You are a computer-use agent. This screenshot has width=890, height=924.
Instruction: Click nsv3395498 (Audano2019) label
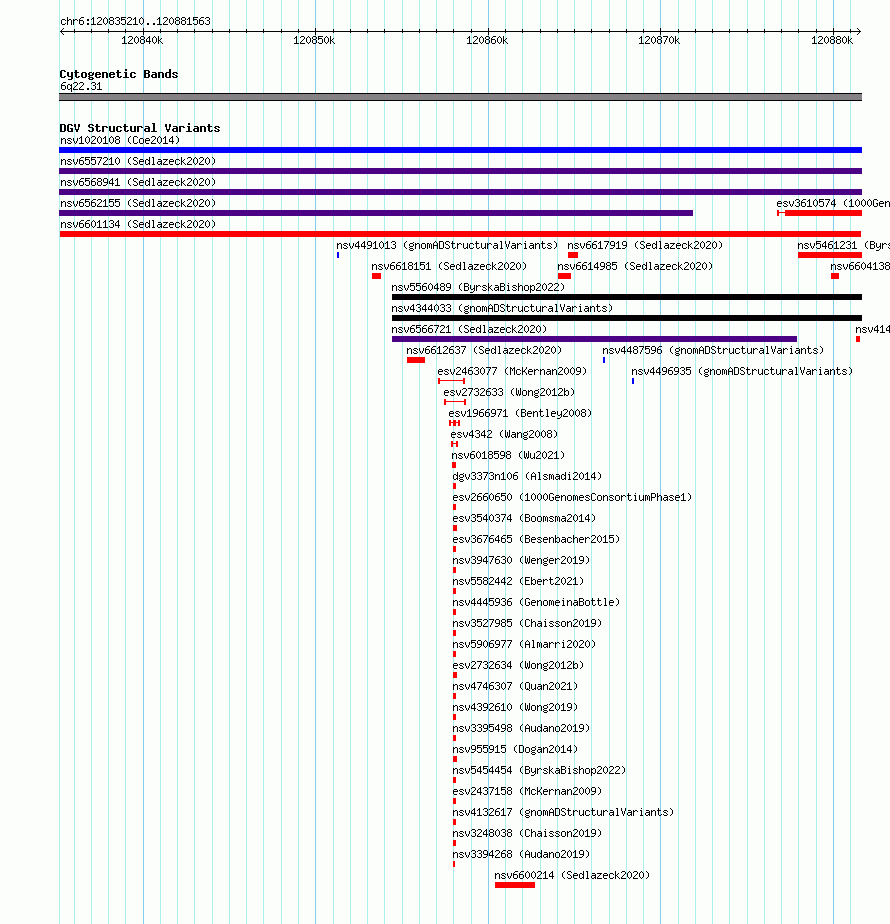click(521, 728)
